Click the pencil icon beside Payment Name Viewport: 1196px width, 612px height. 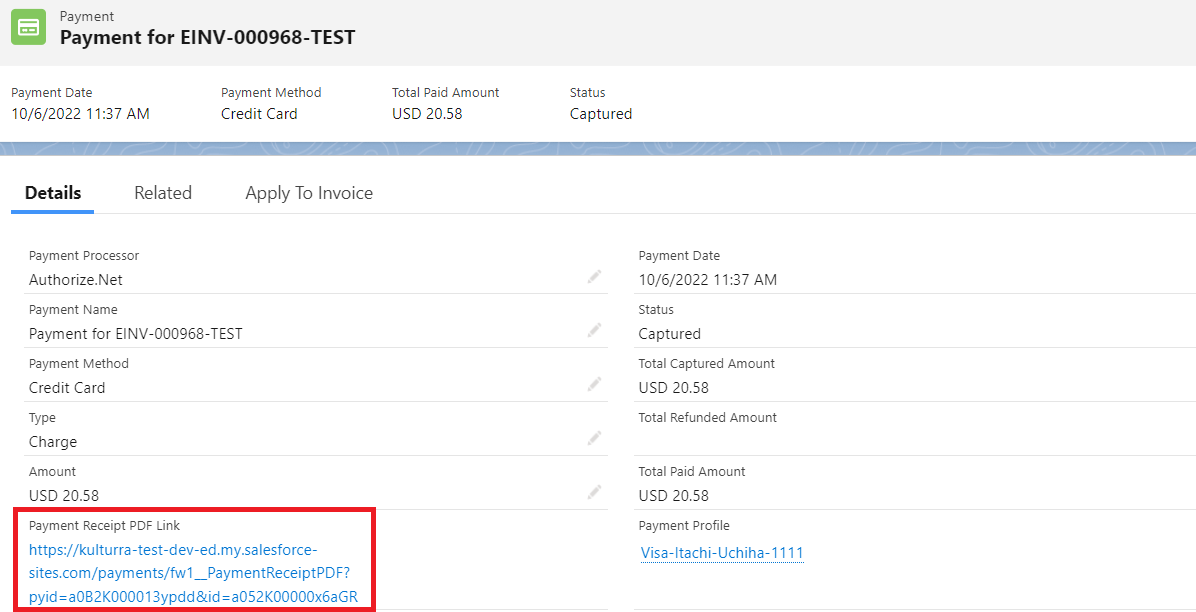(x=595, y=330)
